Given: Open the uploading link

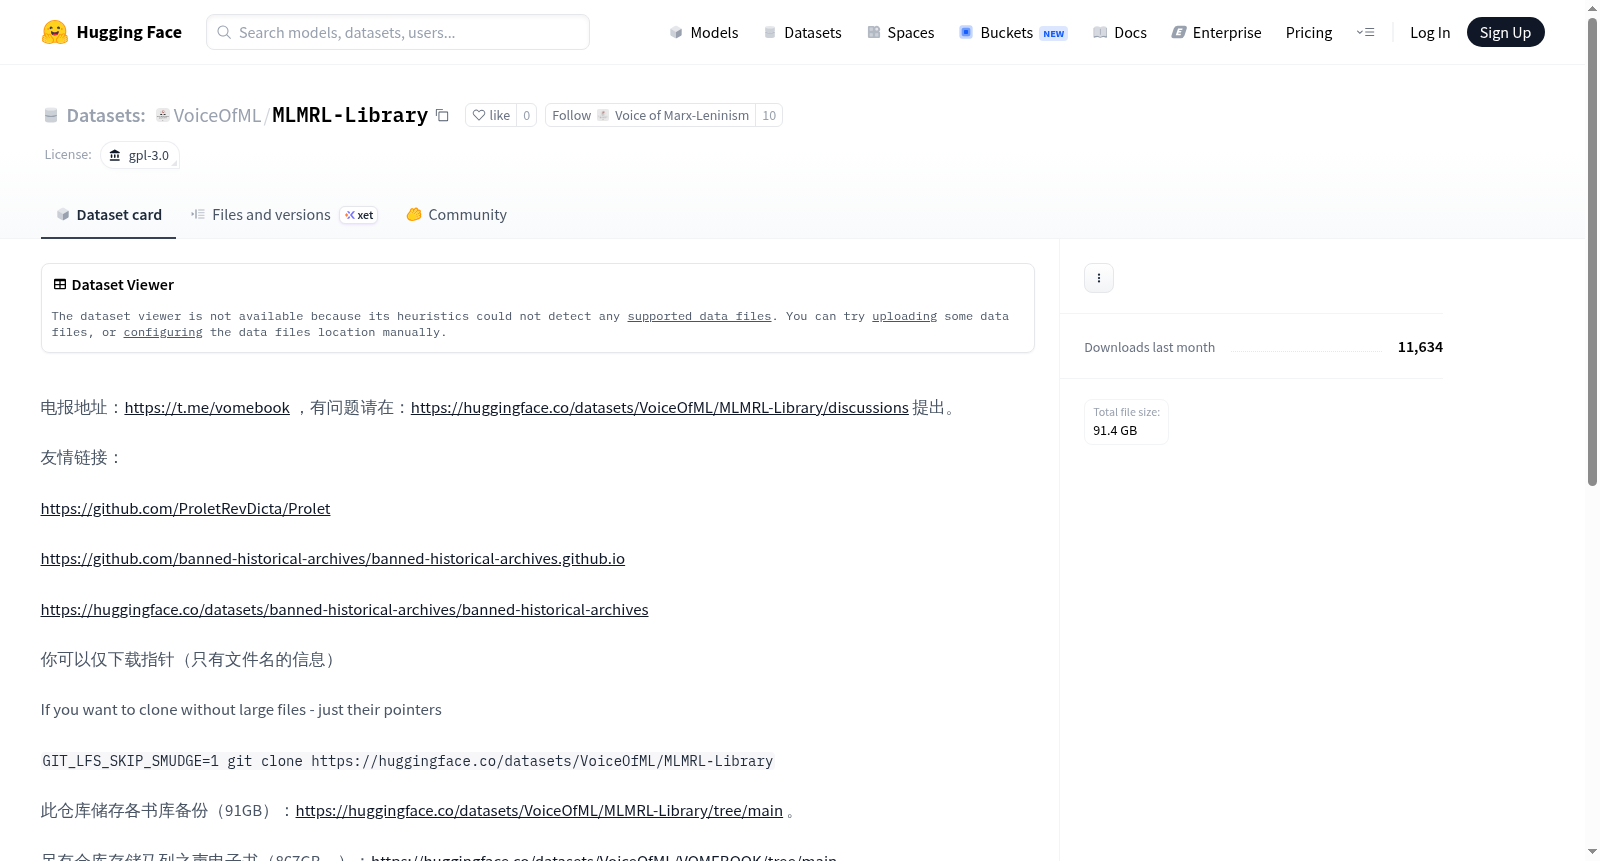Looking at the screenshot, I should tap(904, 316).
